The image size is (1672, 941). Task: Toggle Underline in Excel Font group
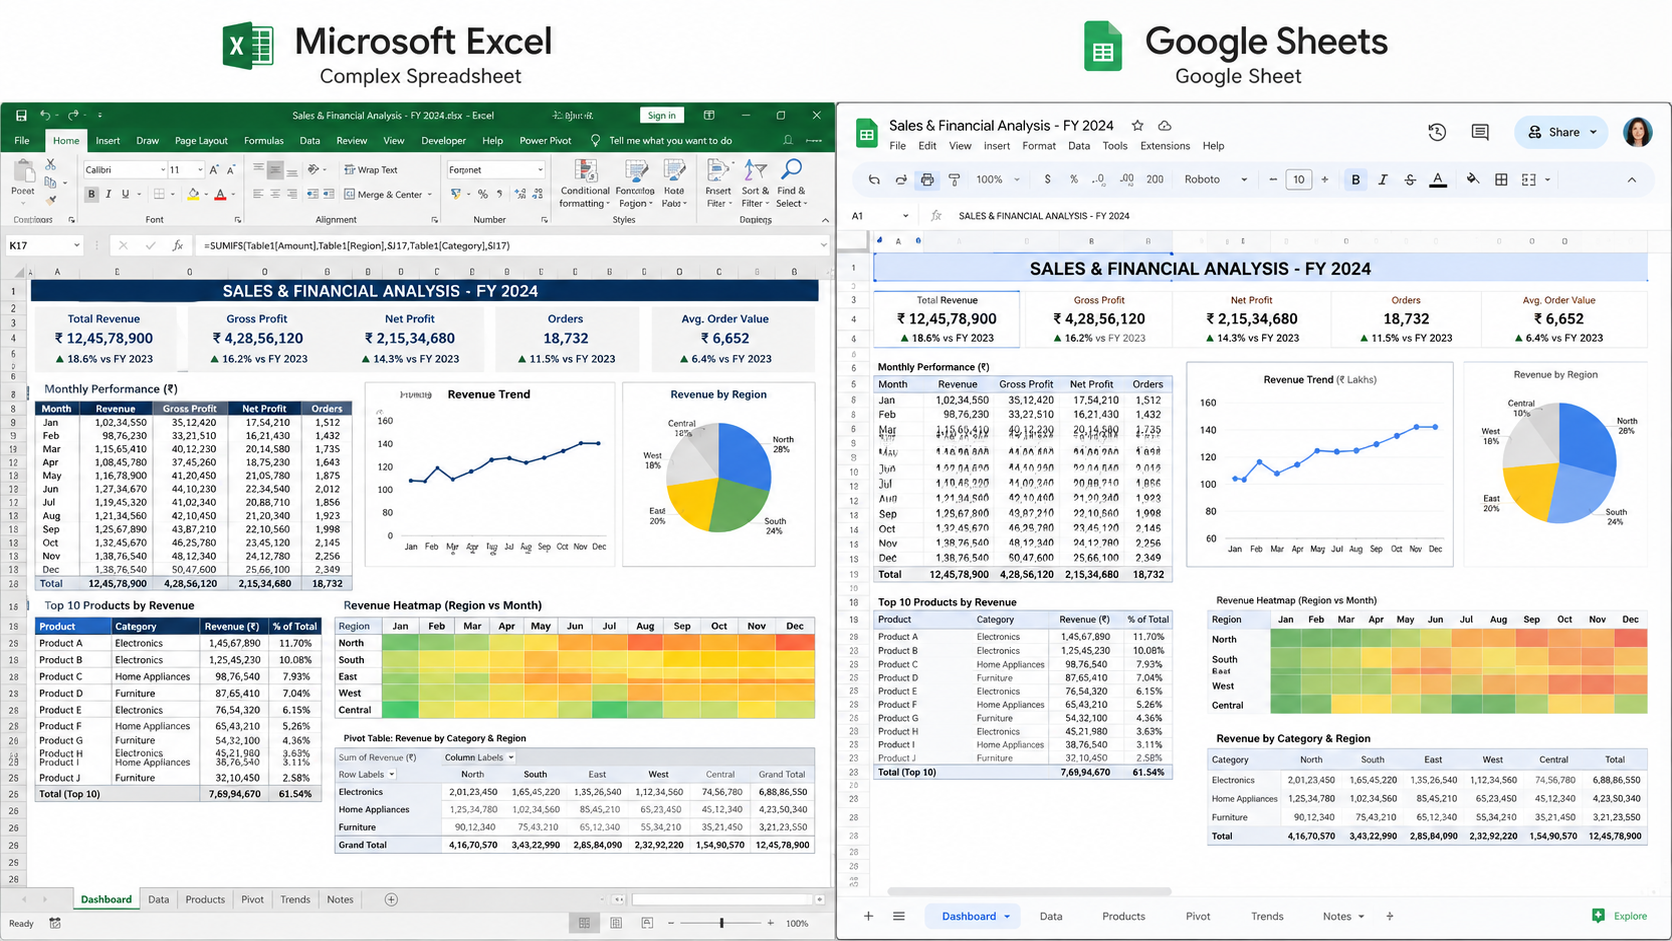tap(125, 194)
